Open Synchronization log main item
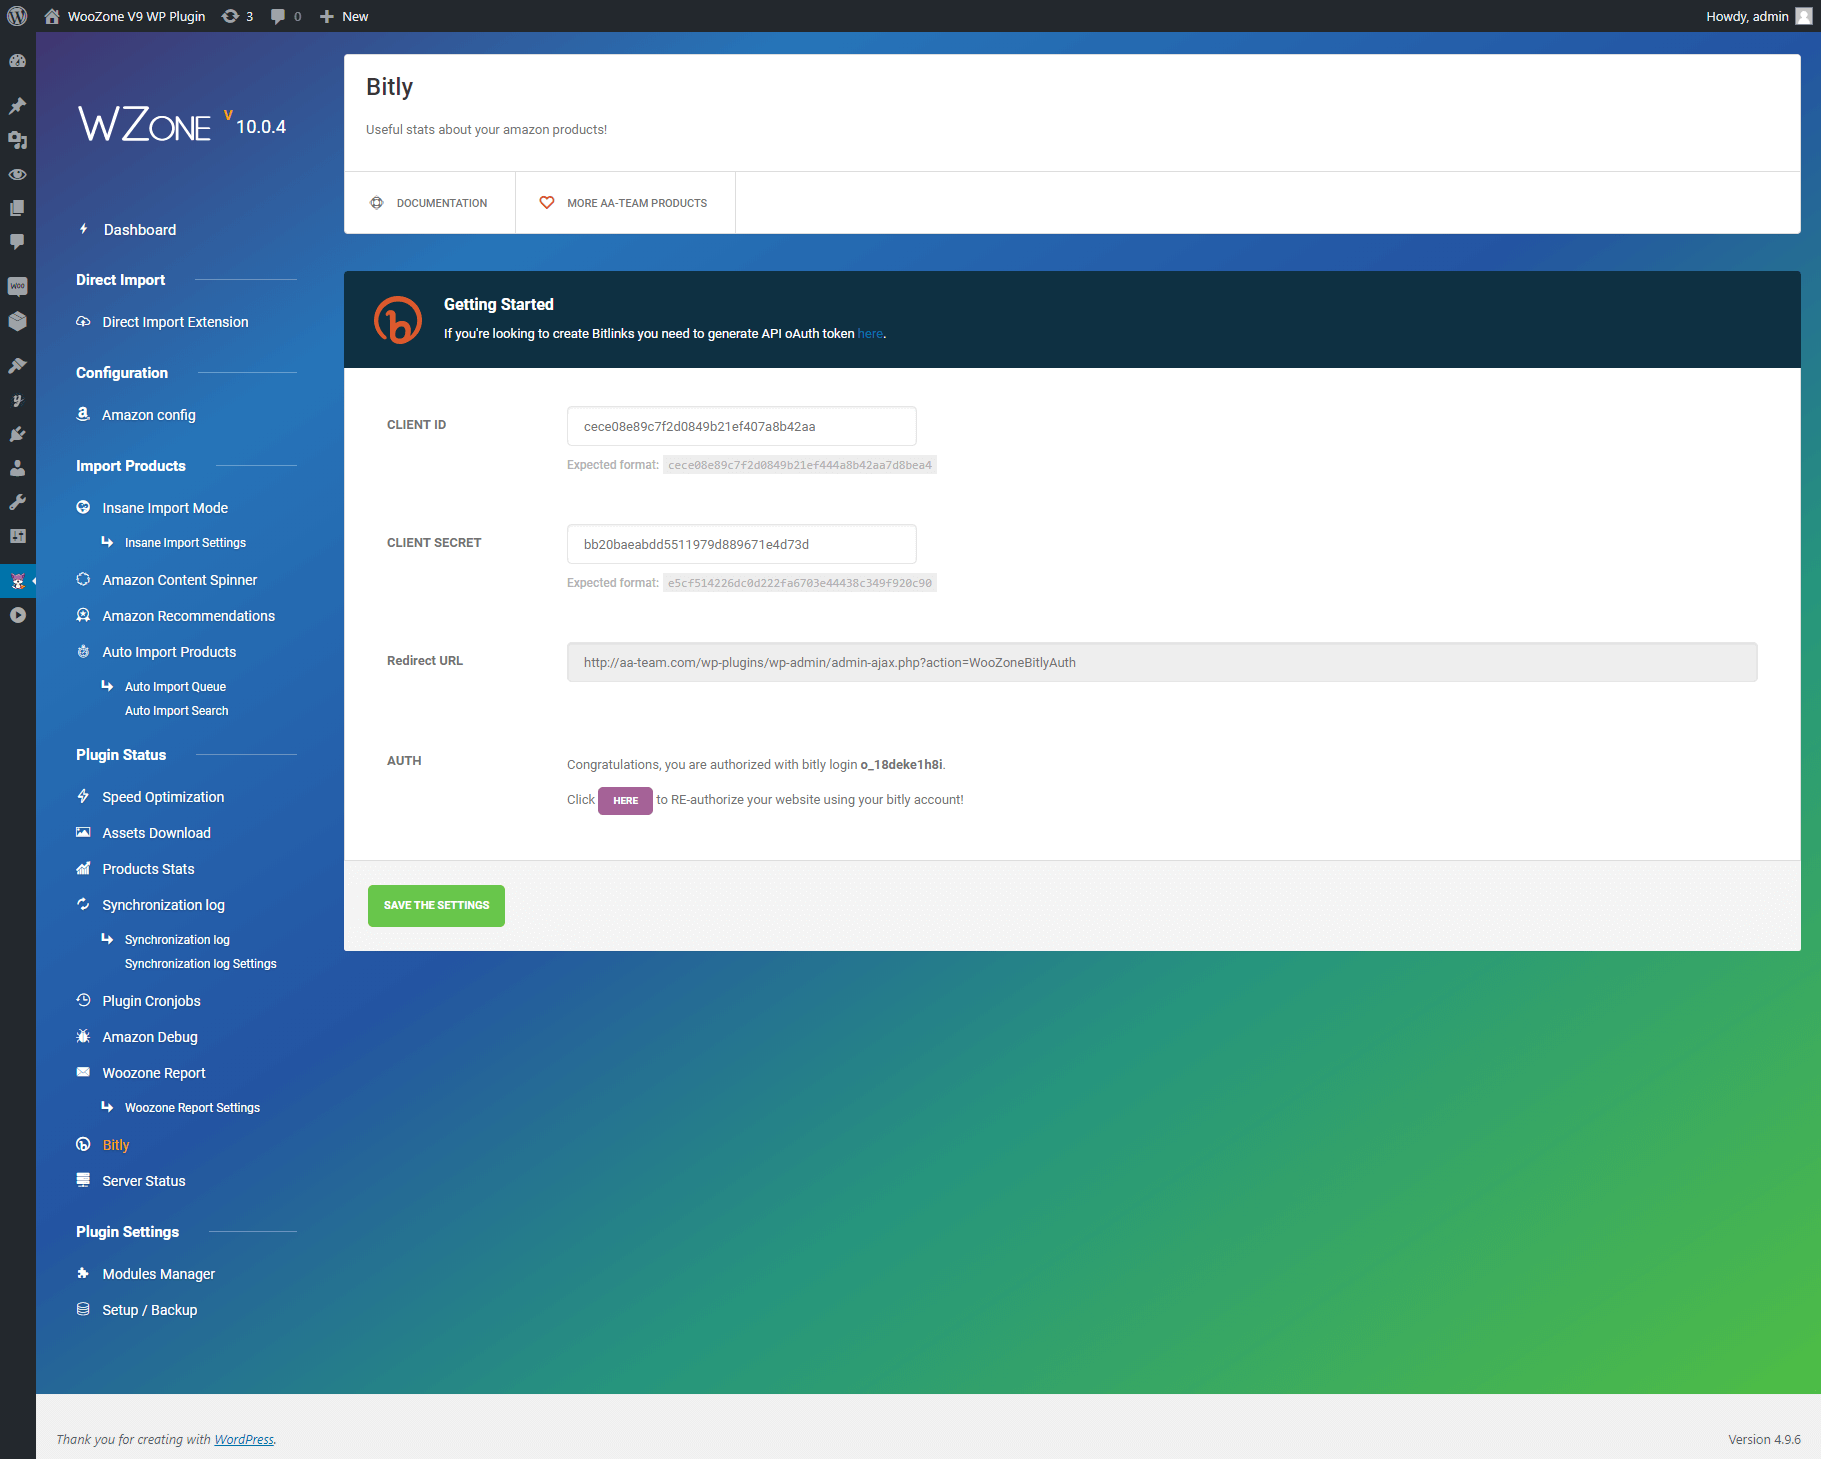The image size is (1821, 1459). [x=163, y=905]
